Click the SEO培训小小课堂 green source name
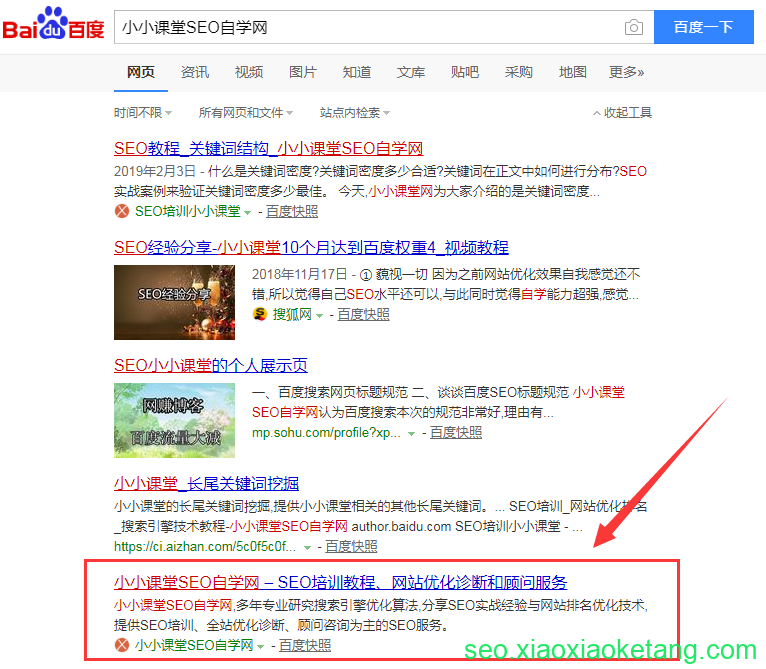 [188, 212]
